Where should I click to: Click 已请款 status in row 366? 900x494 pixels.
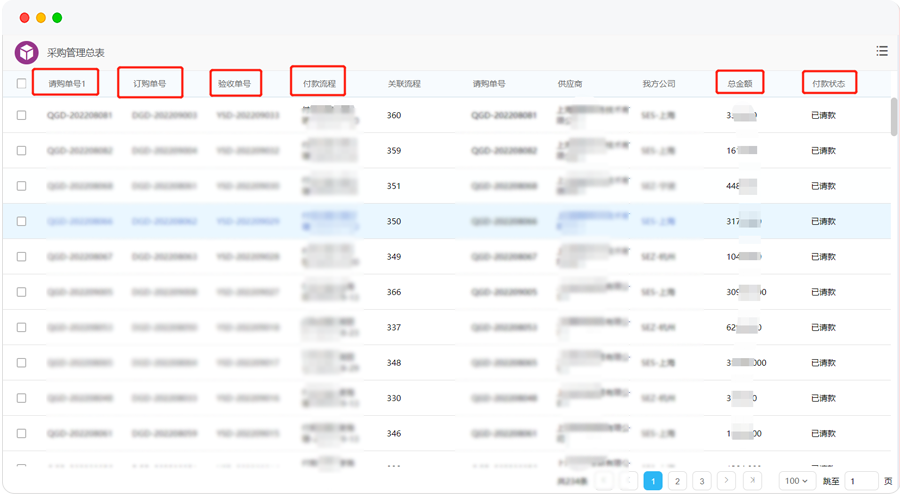pos(823,292)
